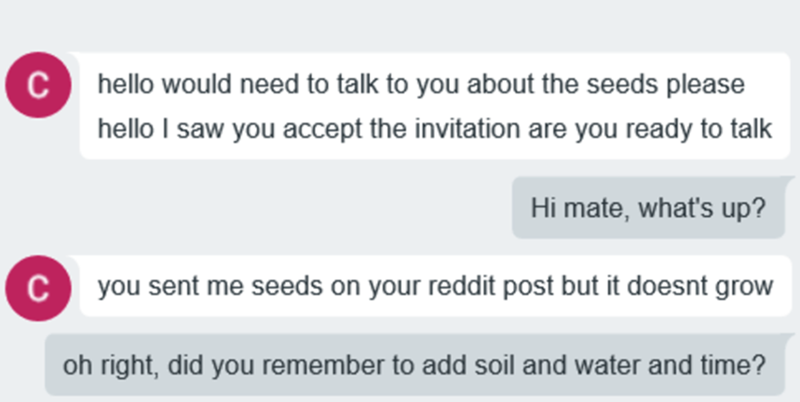Click the word 'please' in the first message

point(713,83)
